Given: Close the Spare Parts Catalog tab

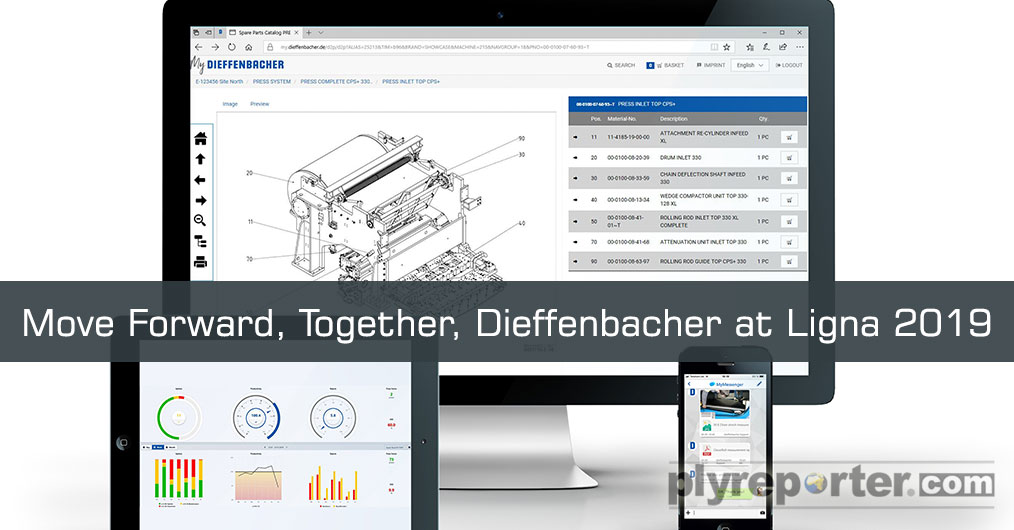Looking at the screenshot, I should 297,32.
